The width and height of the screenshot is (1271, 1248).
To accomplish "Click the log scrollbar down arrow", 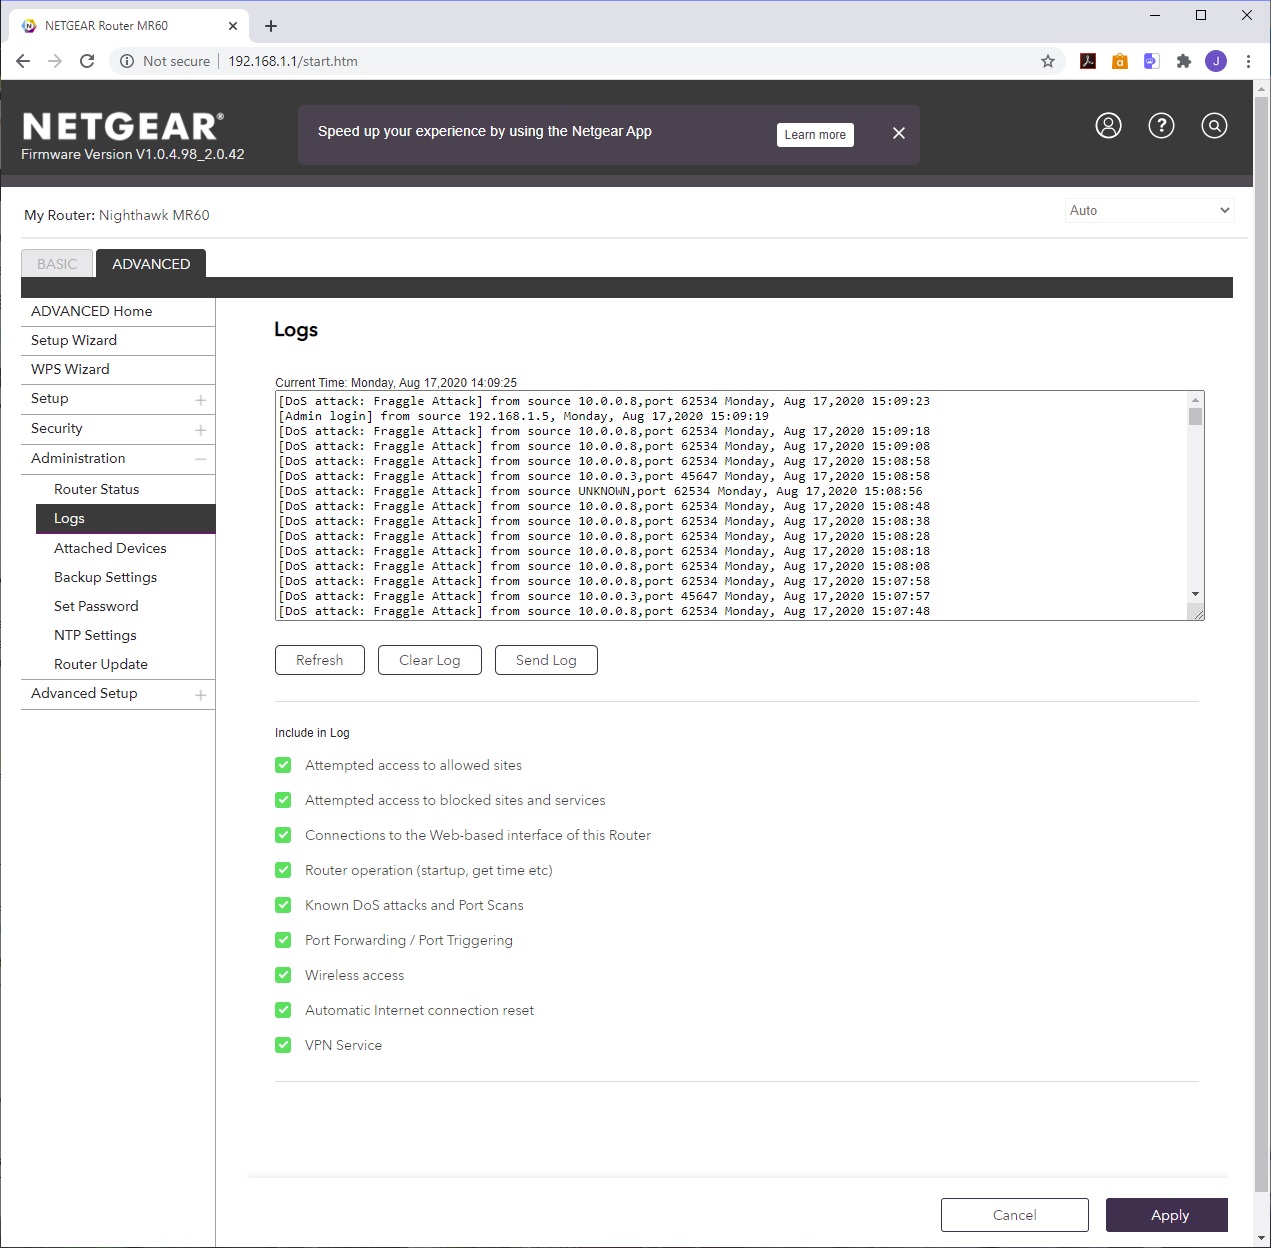I will [1195, 595].
